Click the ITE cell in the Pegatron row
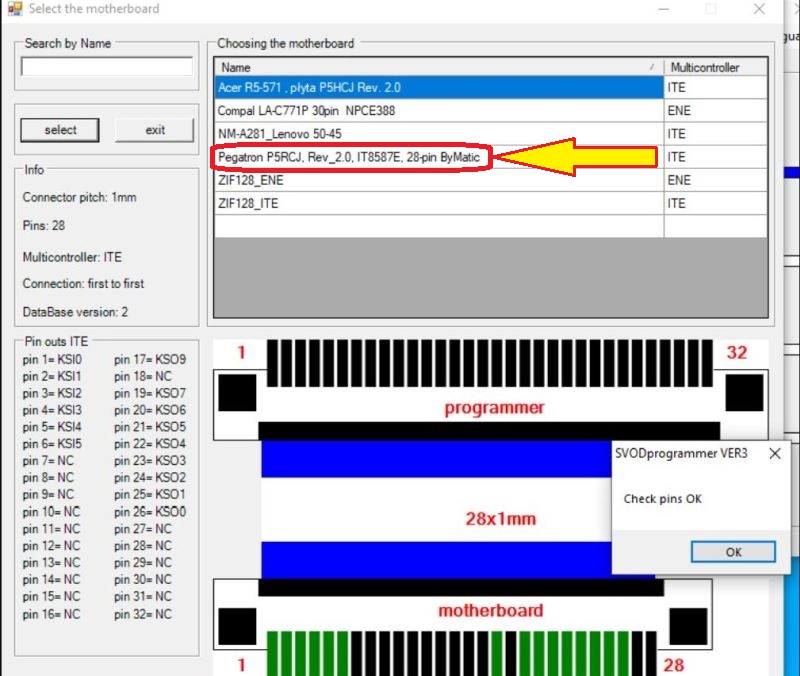Image resolution: width=800 pixels, height=676 pixels. click(x=715, y=157)
